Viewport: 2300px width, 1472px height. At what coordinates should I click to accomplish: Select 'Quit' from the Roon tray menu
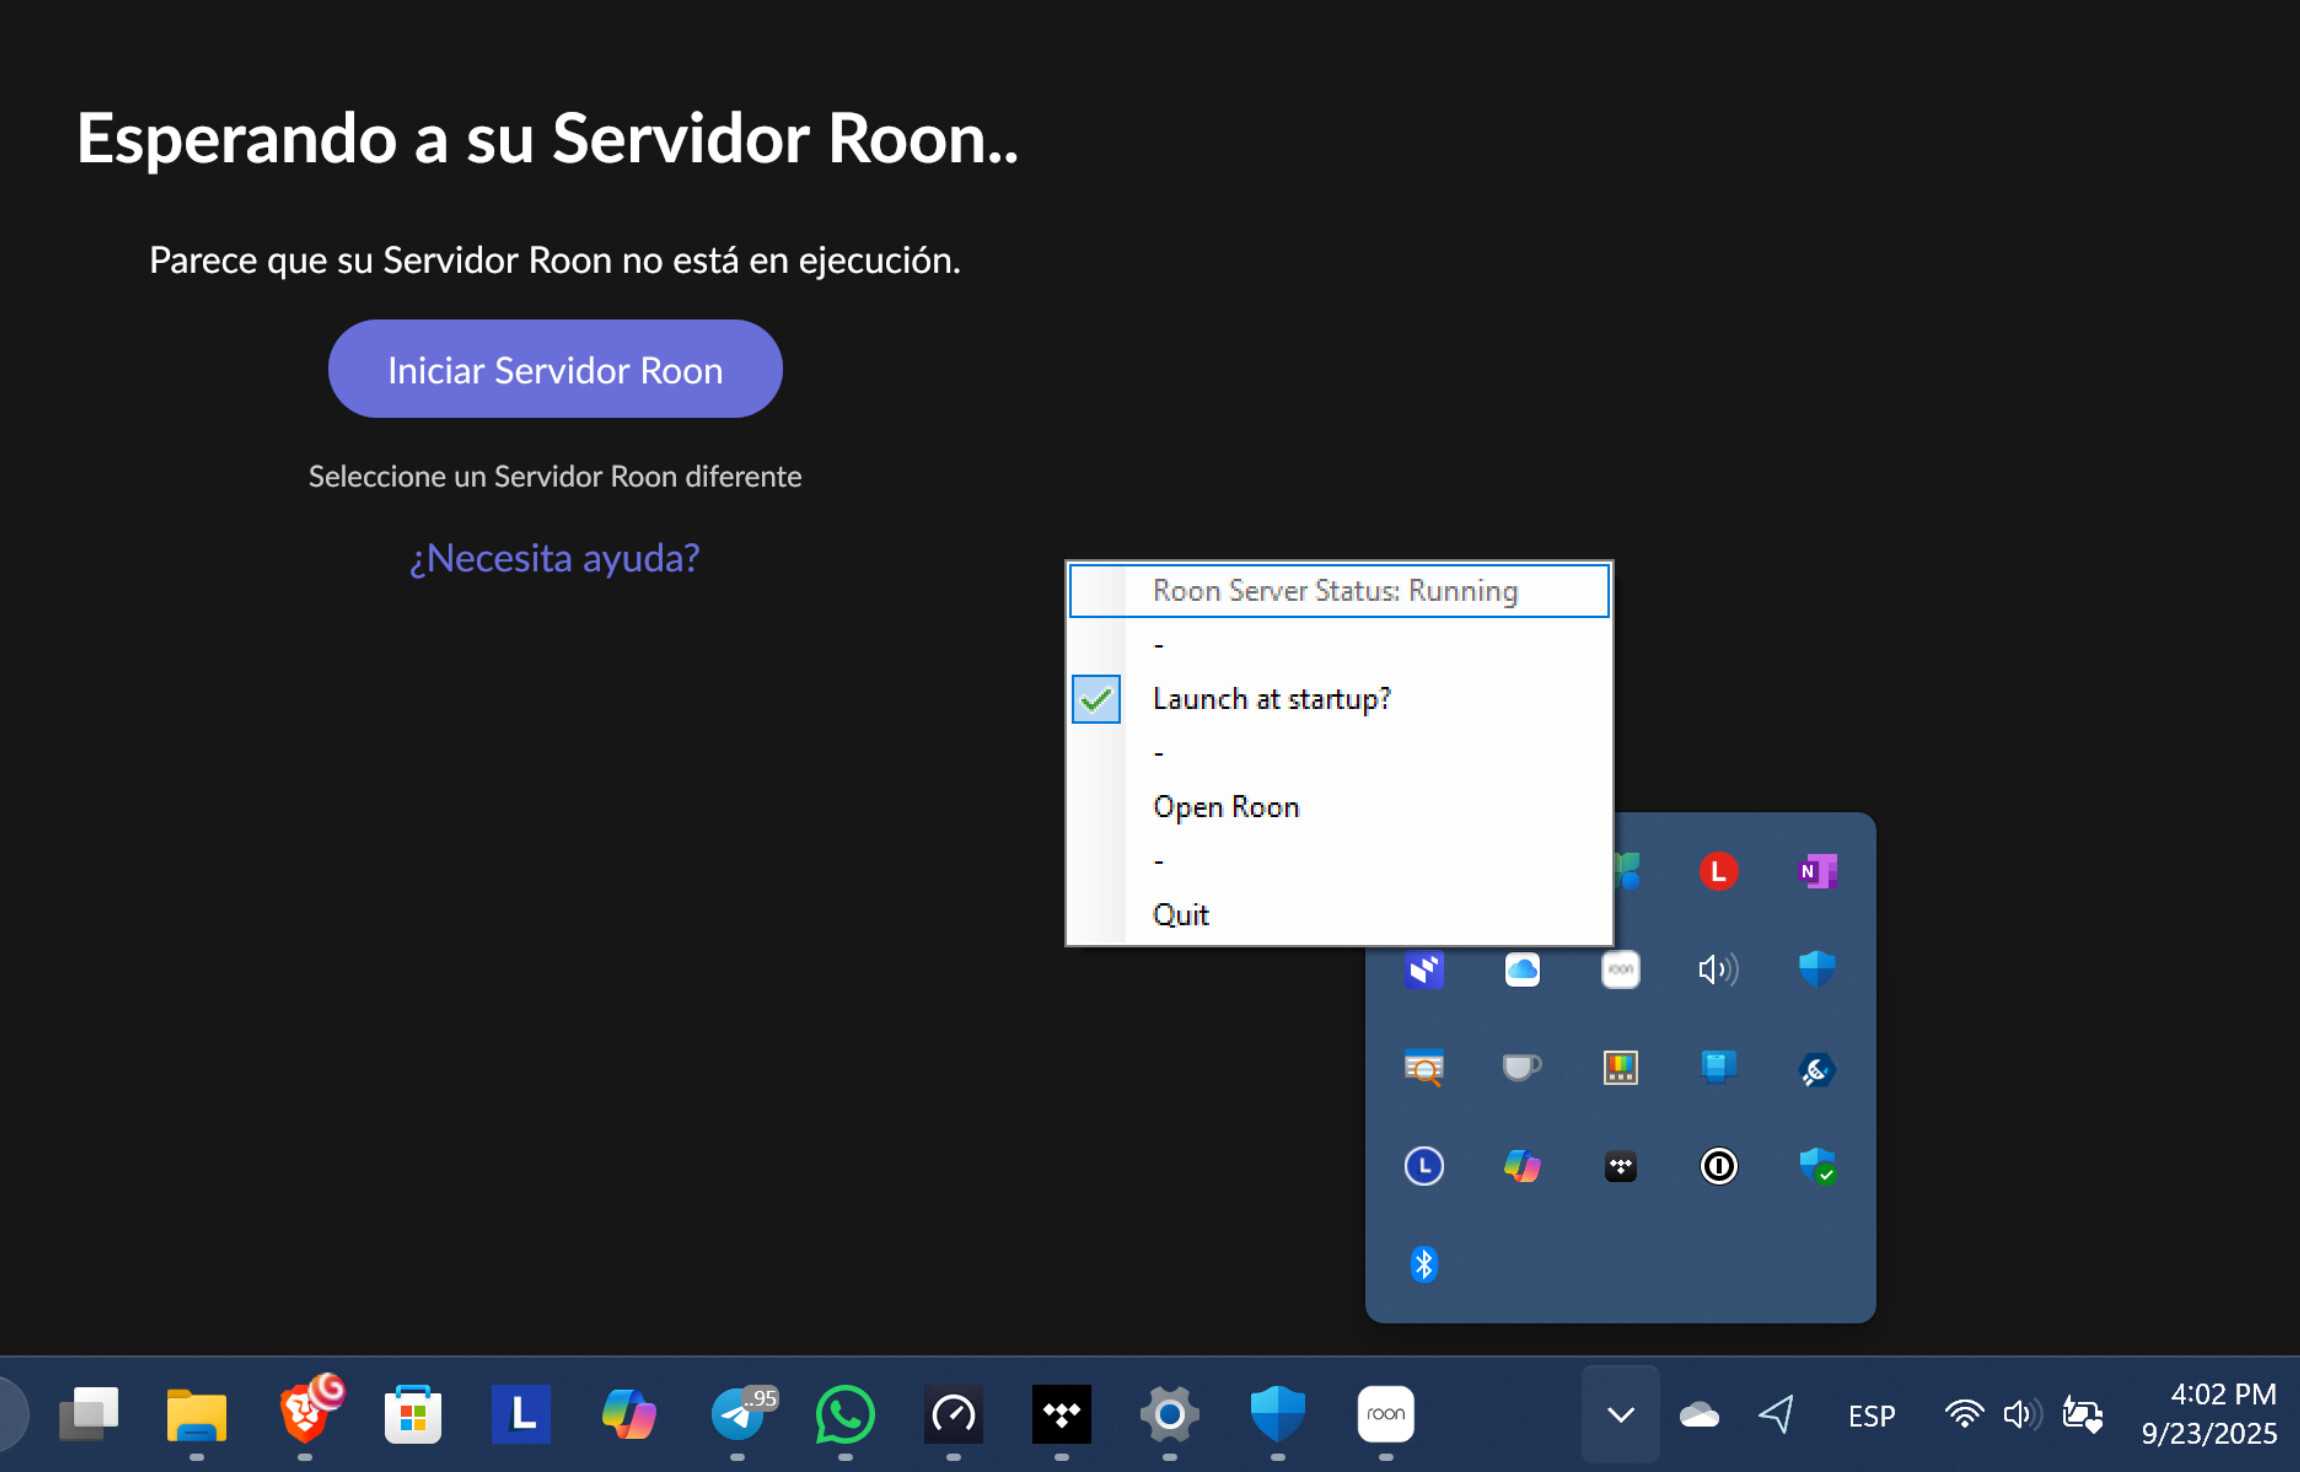point(1180,914)
